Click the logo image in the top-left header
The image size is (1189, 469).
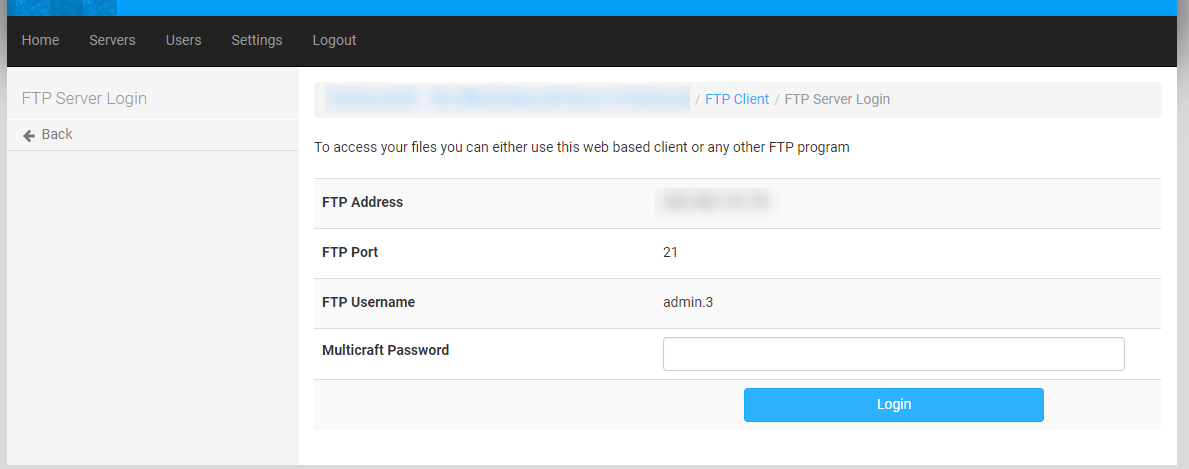61,7
